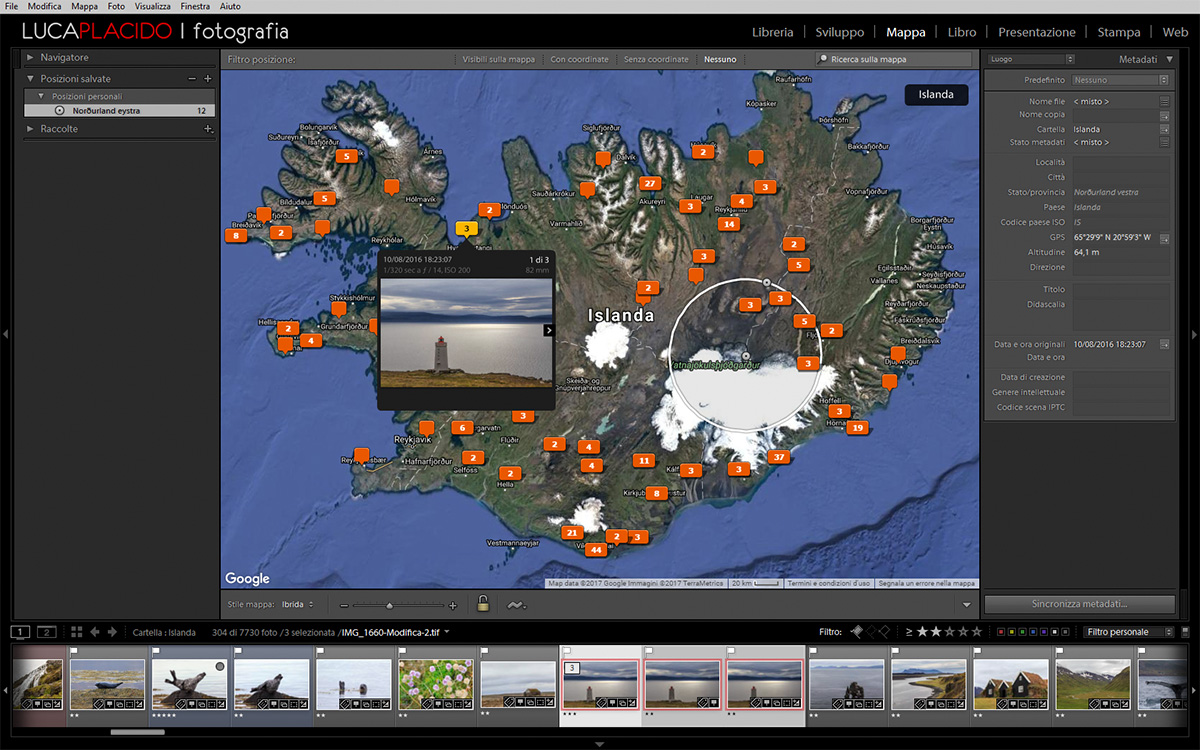The image size is (1200, 750).
Task: Set rating filter to third star
Action: 949,632
